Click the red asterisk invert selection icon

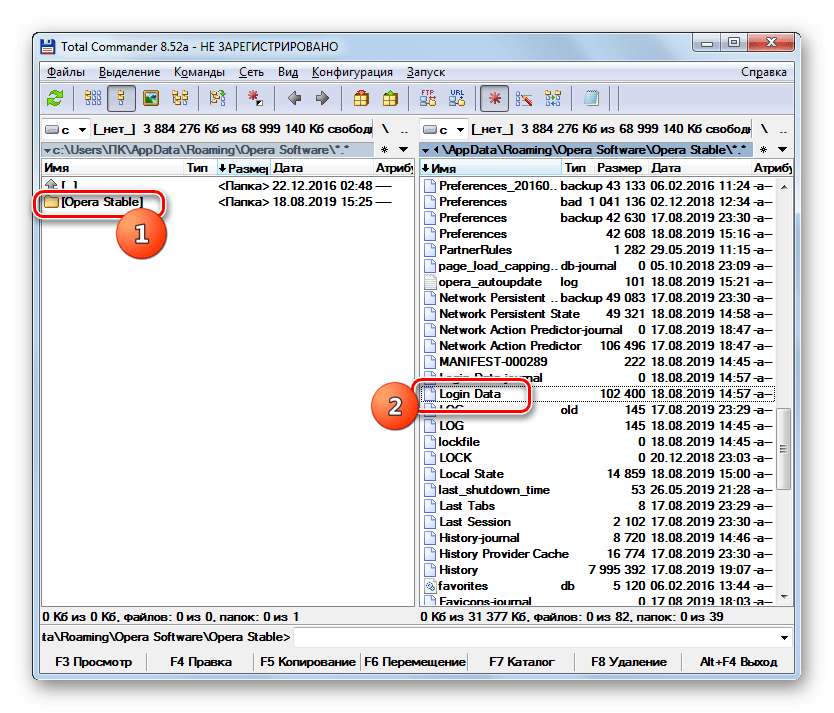tap(494, 98)
